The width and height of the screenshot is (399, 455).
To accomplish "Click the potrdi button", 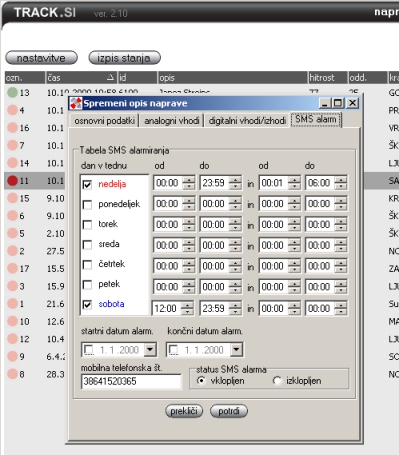I will point(229,411).
